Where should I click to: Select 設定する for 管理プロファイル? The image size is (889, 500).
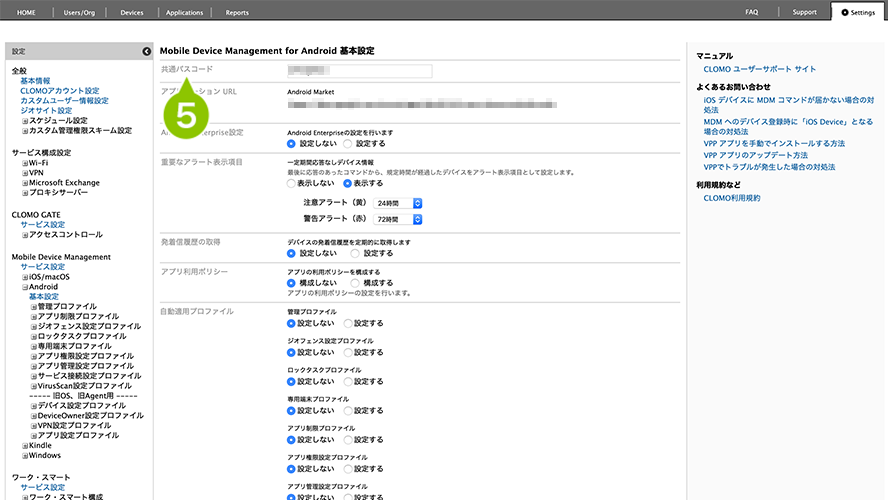[x=348, y=324]
